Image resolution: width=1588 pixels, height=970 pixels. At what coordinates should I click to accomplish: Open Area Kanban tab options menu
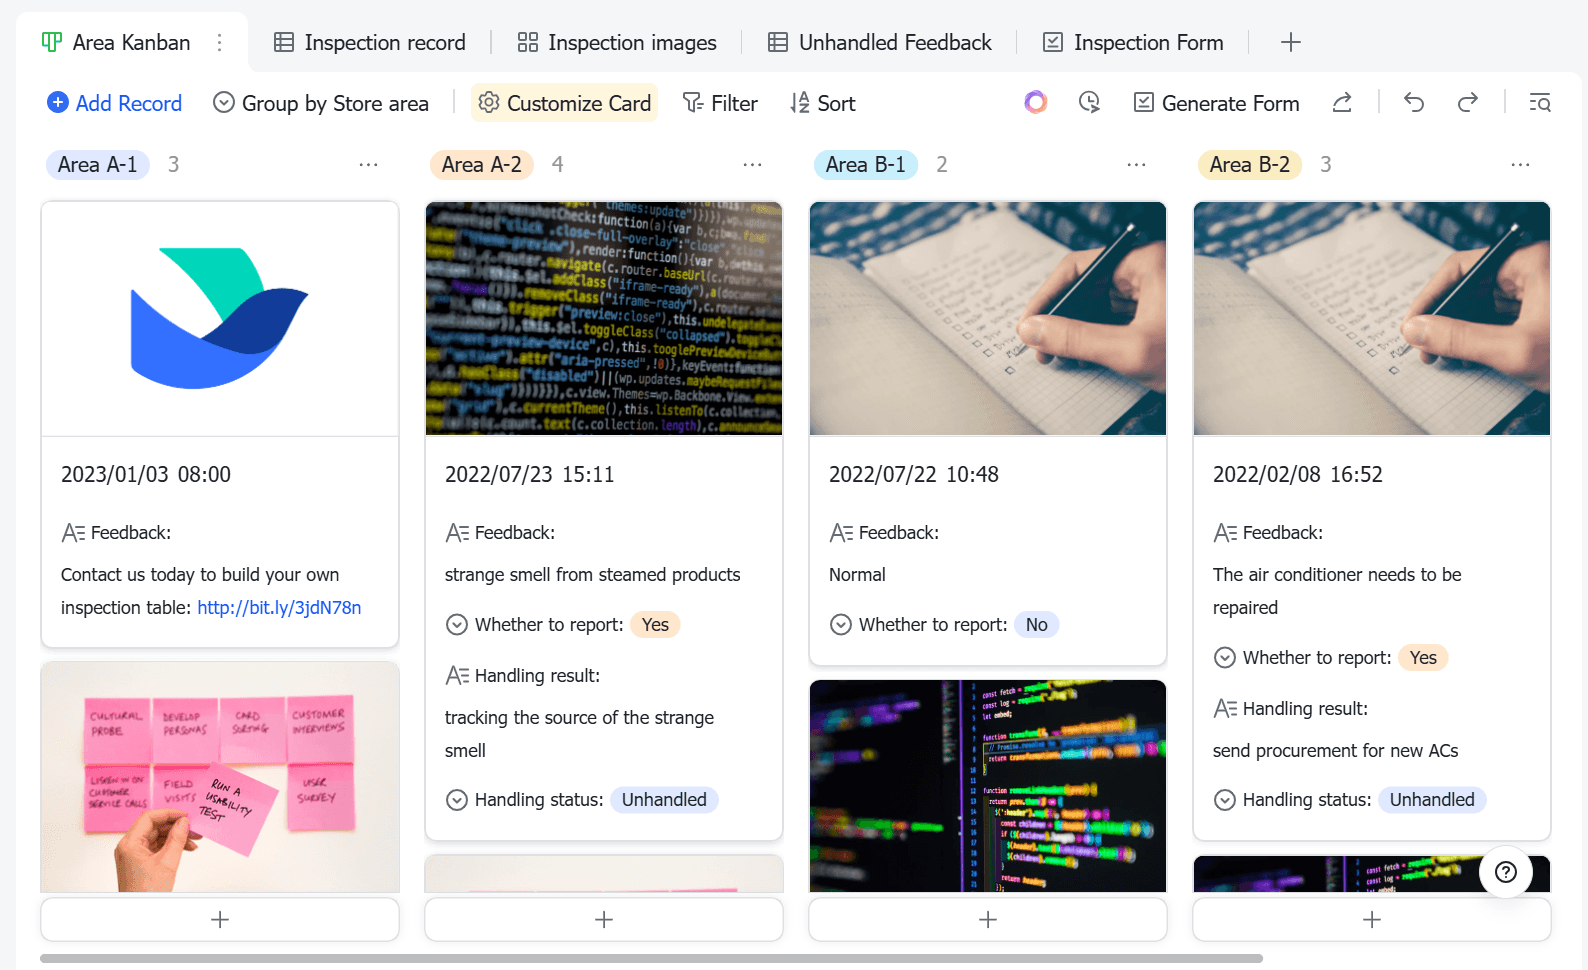(x=220, y=42)
